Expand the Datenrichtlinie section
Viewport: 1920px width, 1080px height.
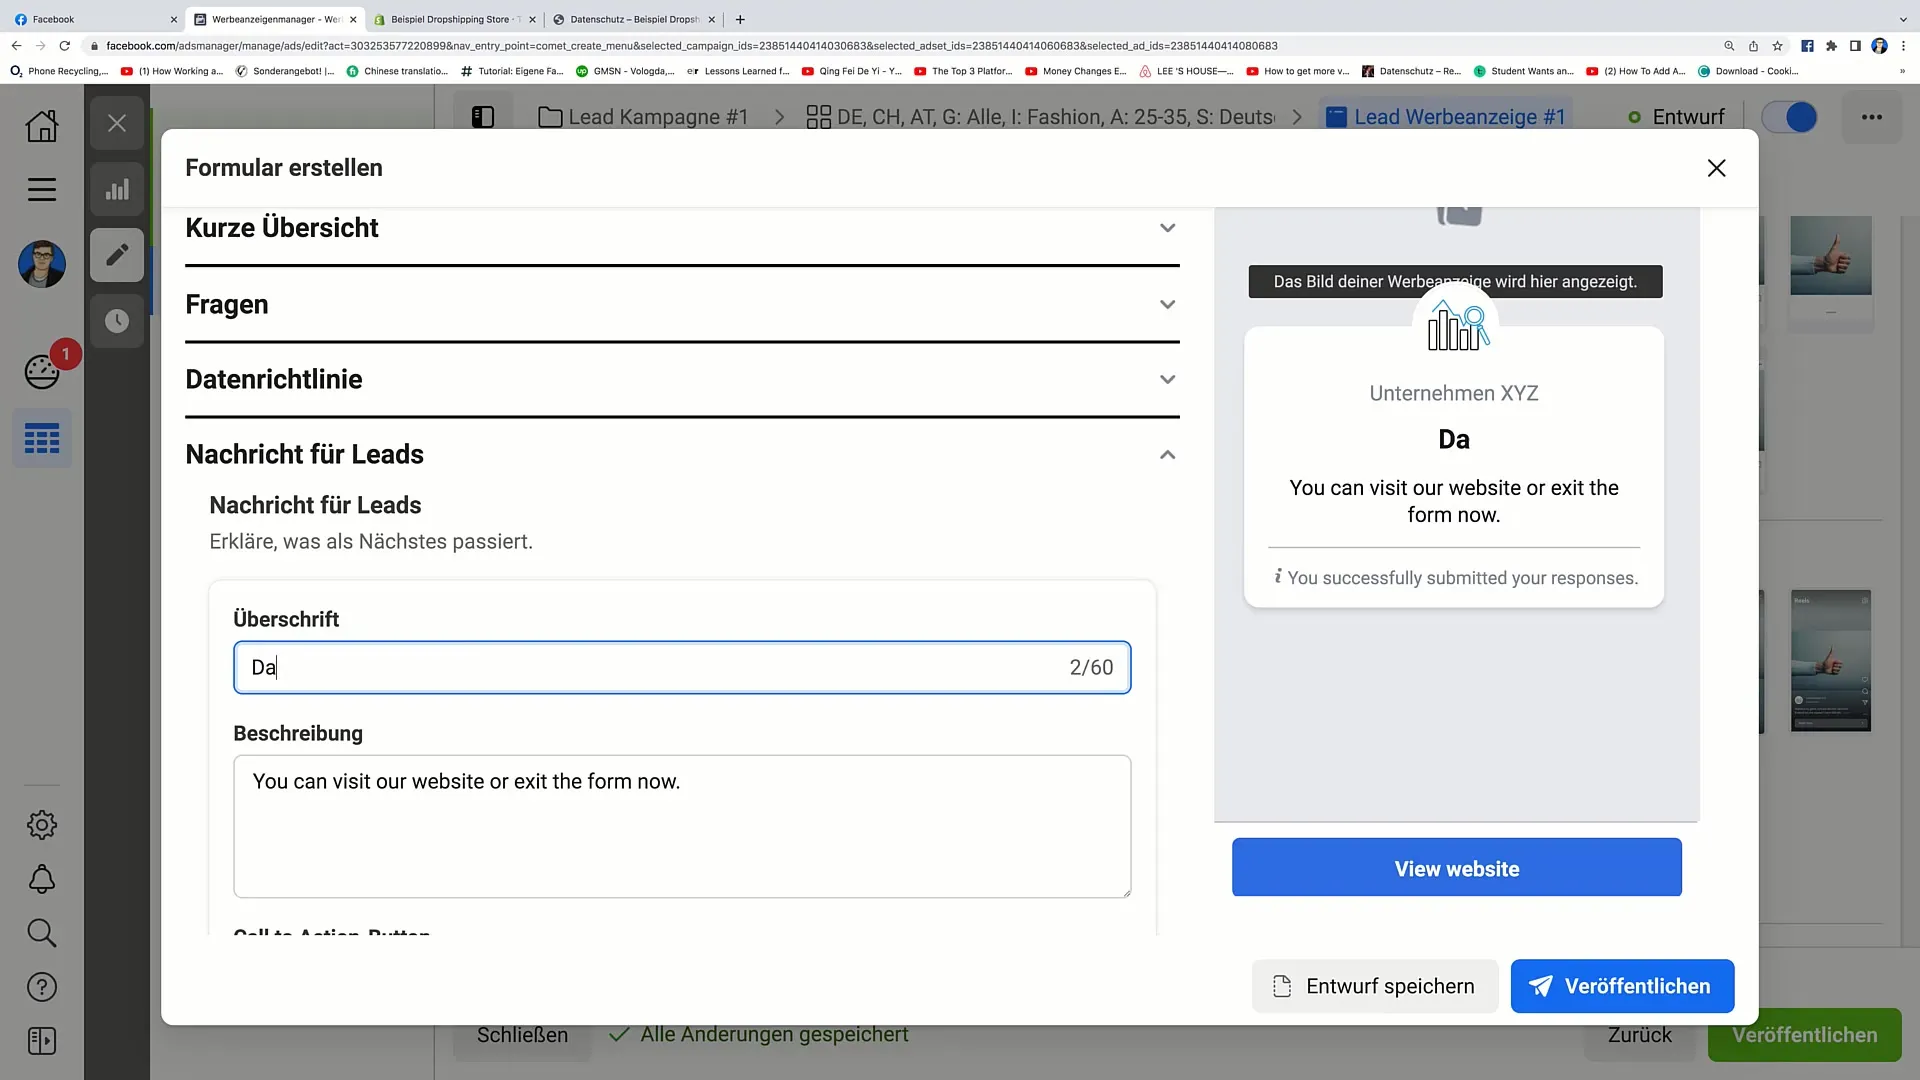682,379
